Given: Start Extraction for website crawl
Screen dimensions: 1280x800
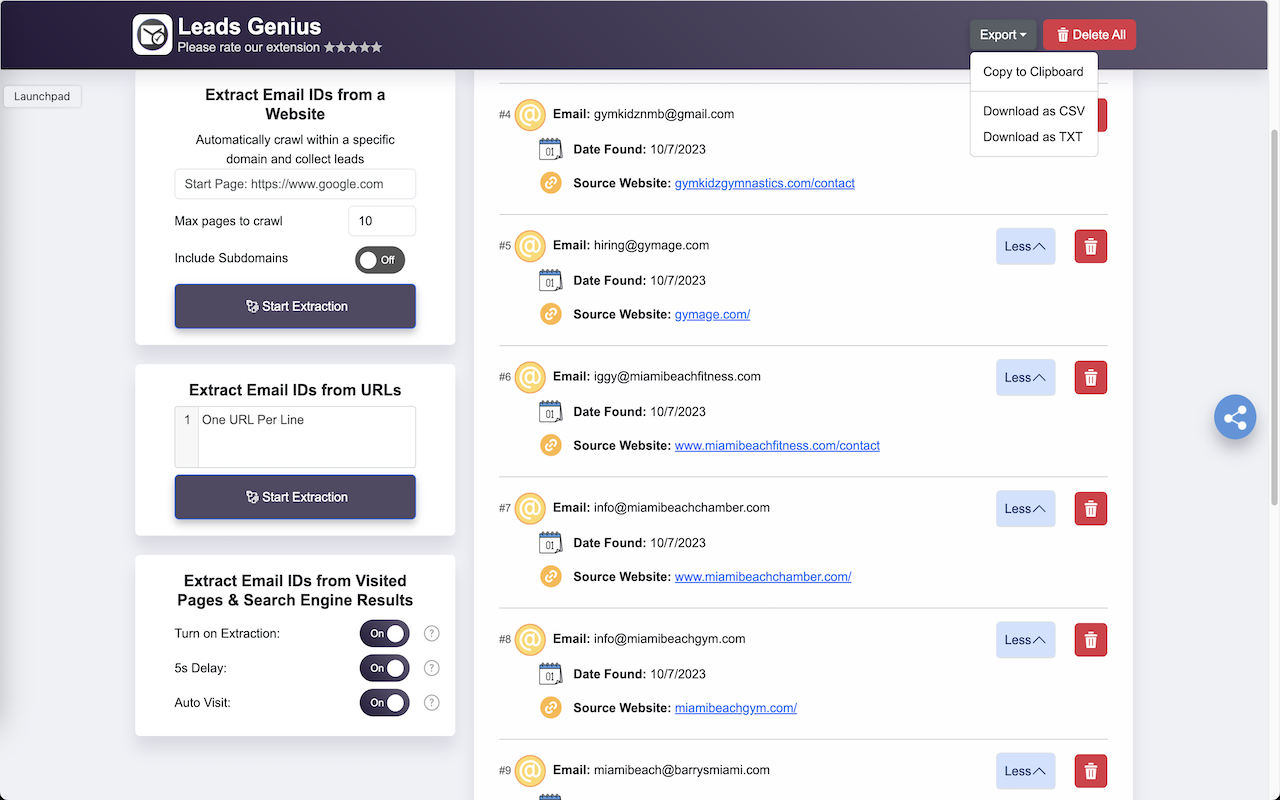Looking at the screenshot, I should pos(295,306).
